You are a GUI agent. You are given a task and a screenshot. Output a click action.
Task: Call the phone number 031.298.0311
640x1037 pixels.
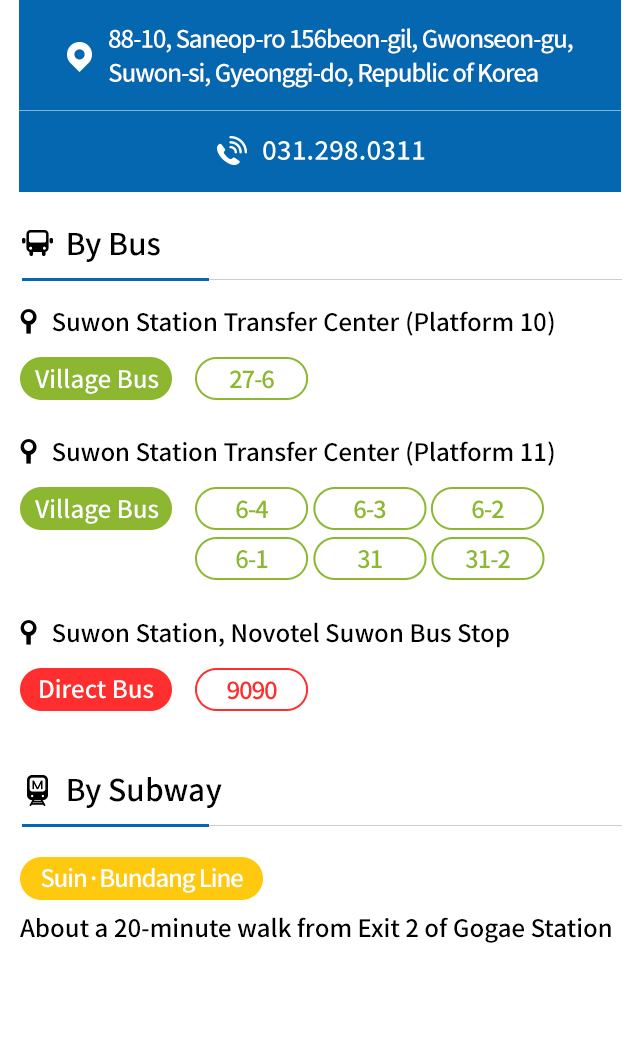coord(343,151)
